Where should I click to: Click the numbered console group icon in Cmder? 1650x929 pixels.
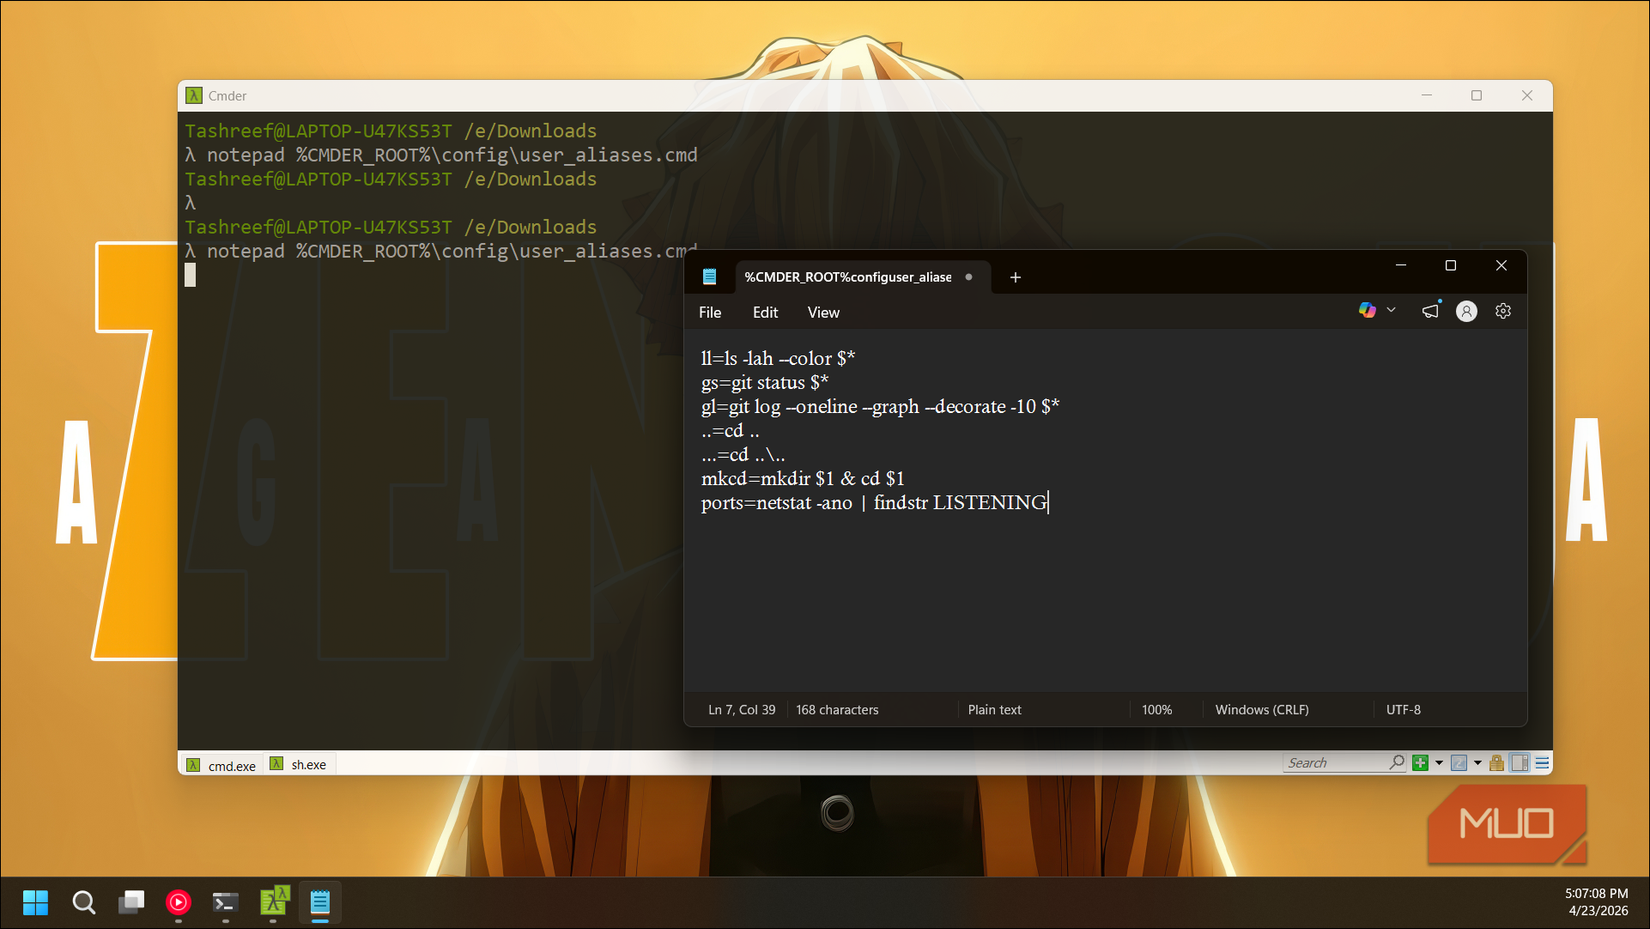pyautogui.click(x=1459, y=762)
